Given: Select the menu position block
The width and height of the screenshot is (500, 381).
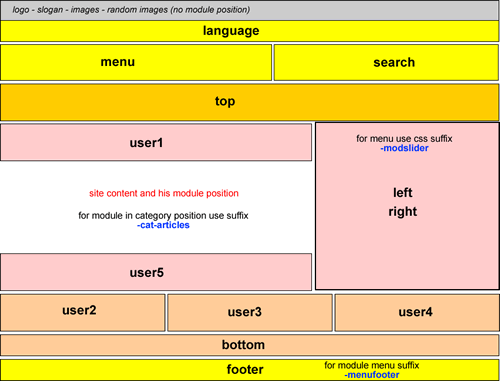Looking at the screenshot, I should (136, 62).
